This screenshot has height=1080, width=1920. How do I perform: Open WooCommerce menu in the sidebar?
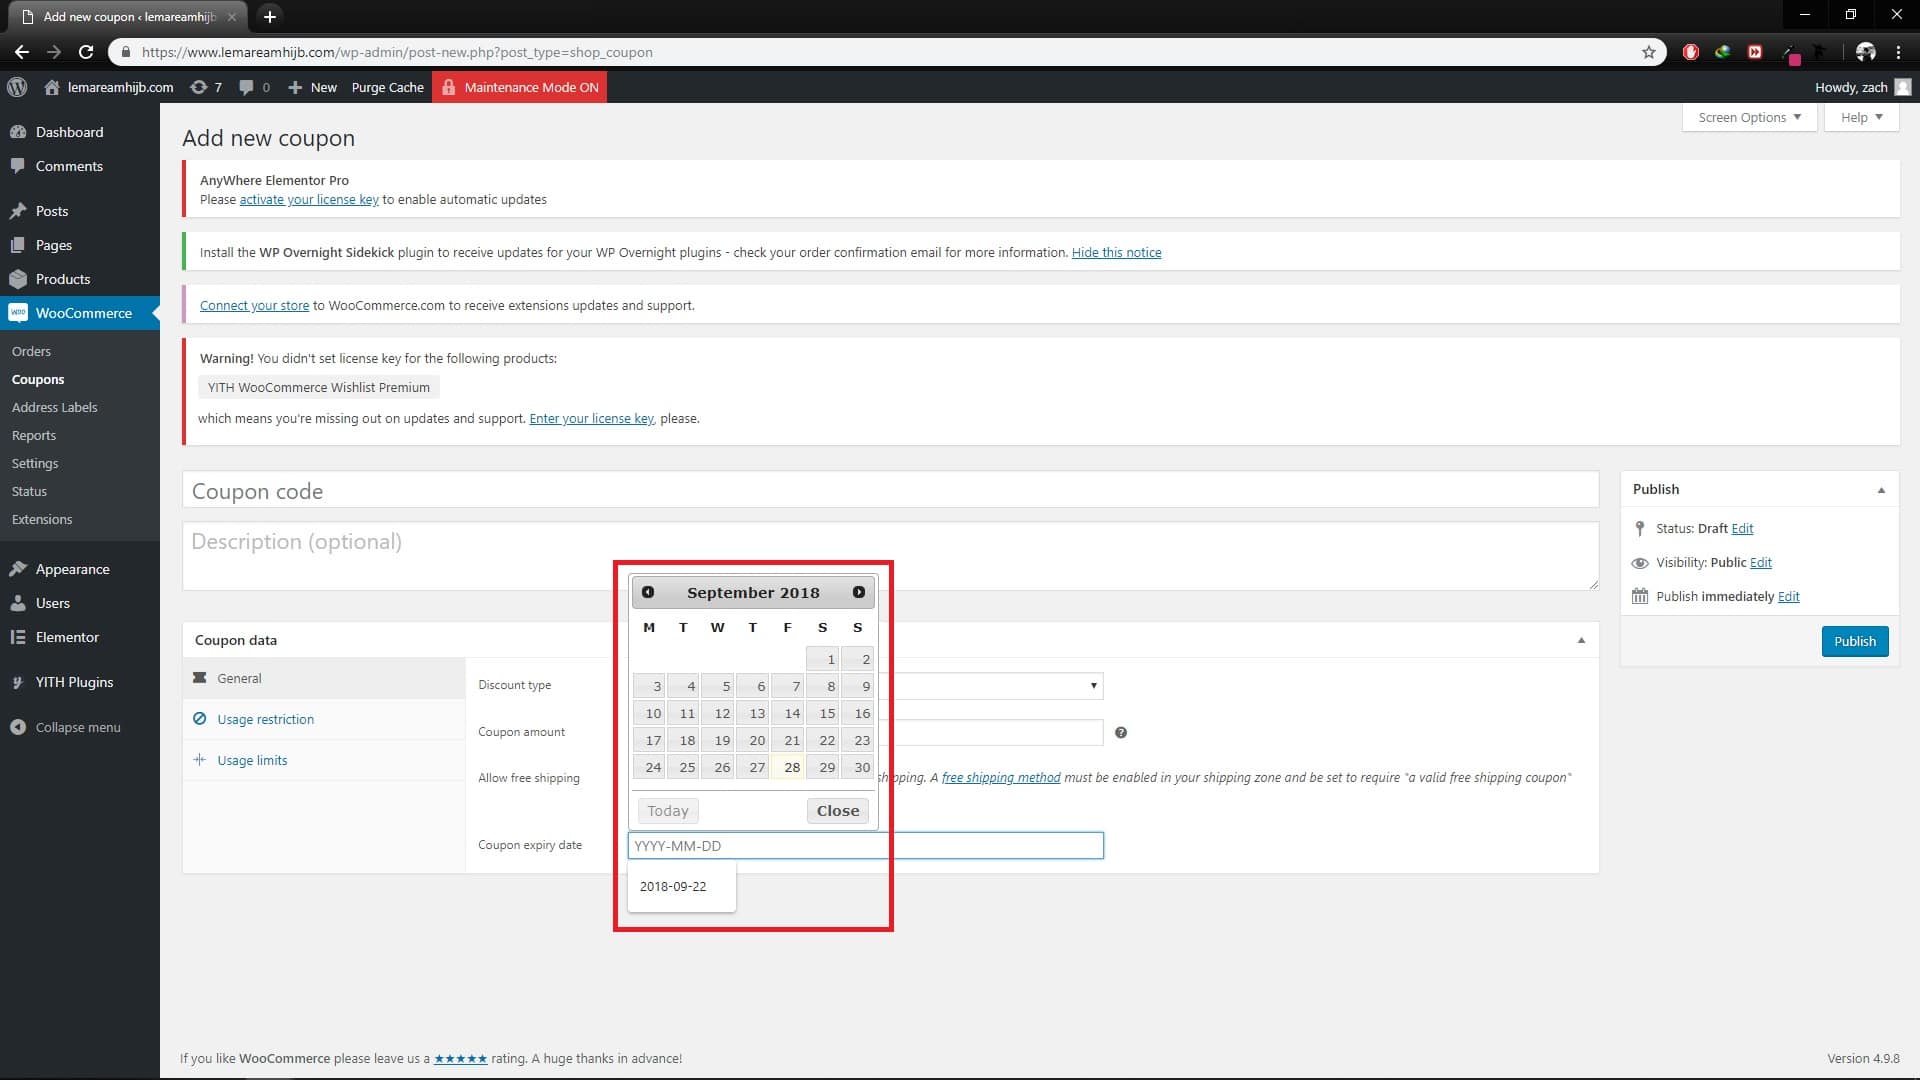point(80,313)
